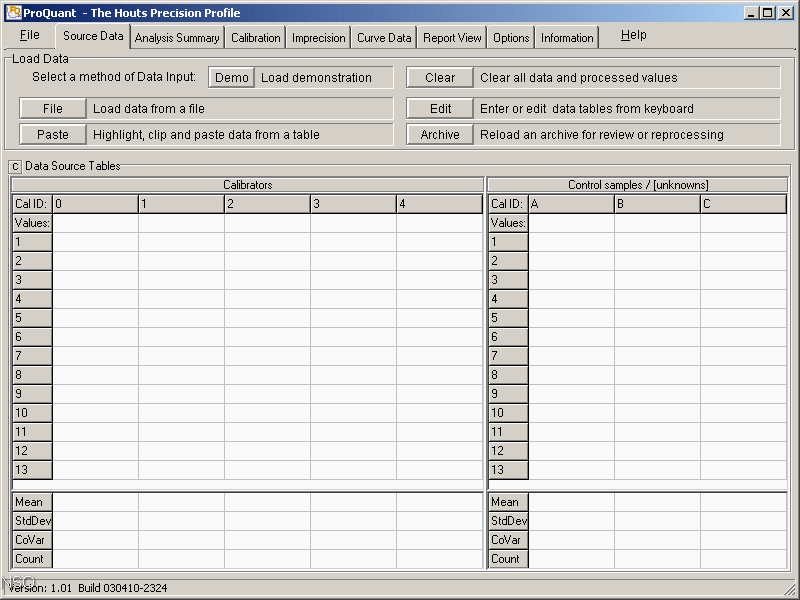Image resolution: width=800 pixels, height=600 pixels.
Task: Toggle the C button beside Data Source Tables
Action: (x=15, y=166)
